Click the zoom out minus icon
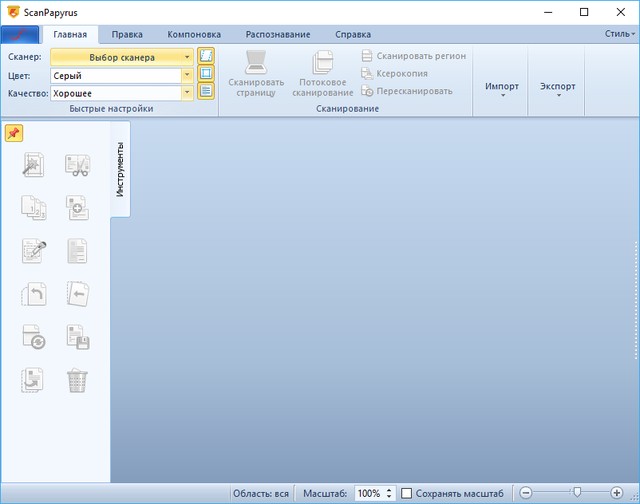 coord(526,493)
